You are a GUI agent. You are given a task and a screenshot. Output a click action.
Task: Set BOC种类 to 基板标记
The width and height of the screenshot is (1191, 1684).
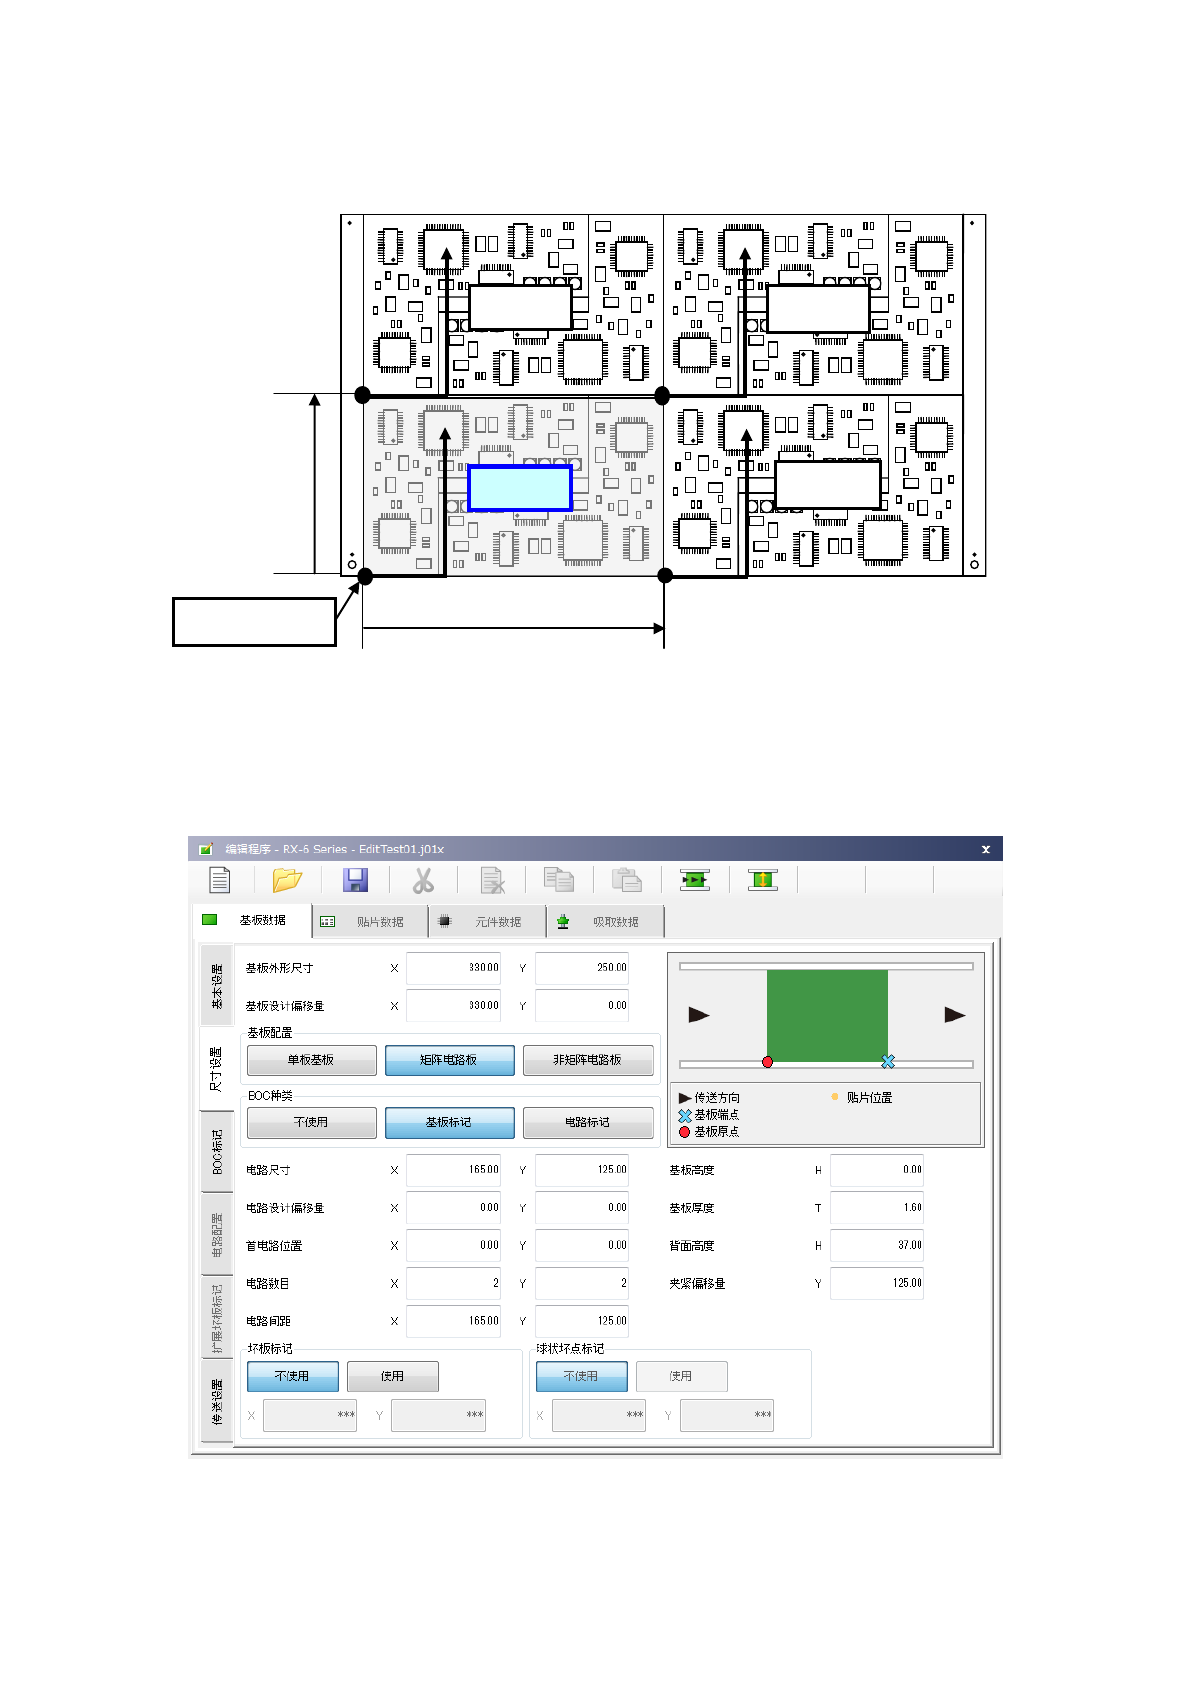pyautogui.click(x=450, y=1122)
